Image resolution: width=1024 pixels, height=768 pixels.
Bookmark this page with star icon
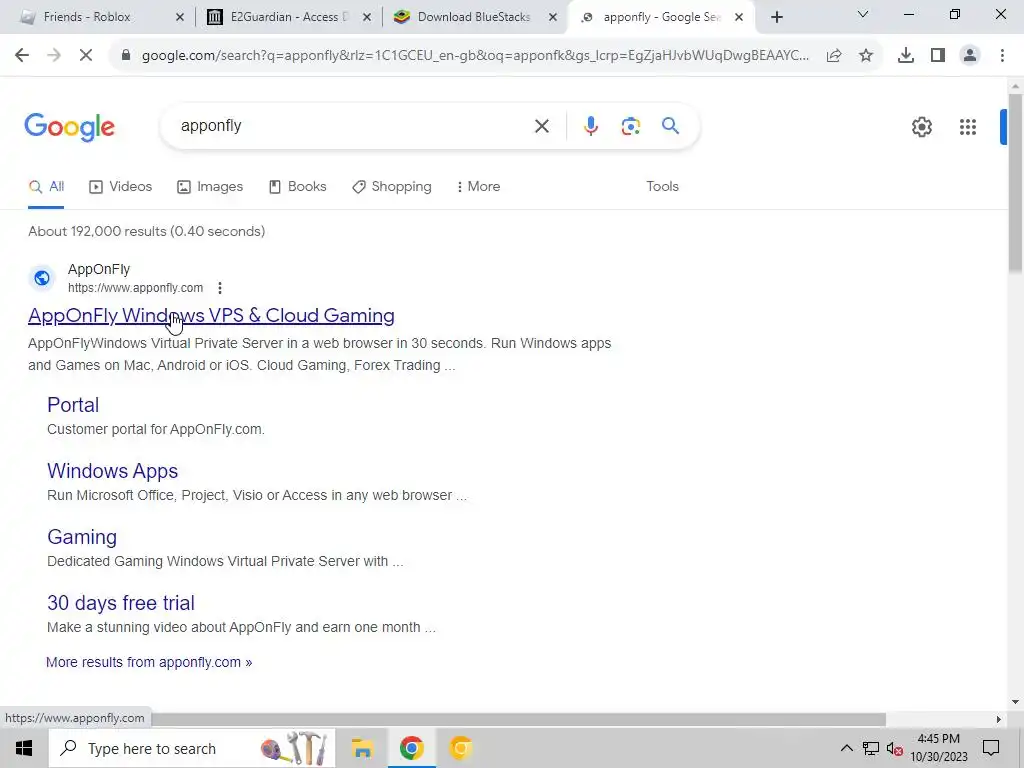point(866,56)
